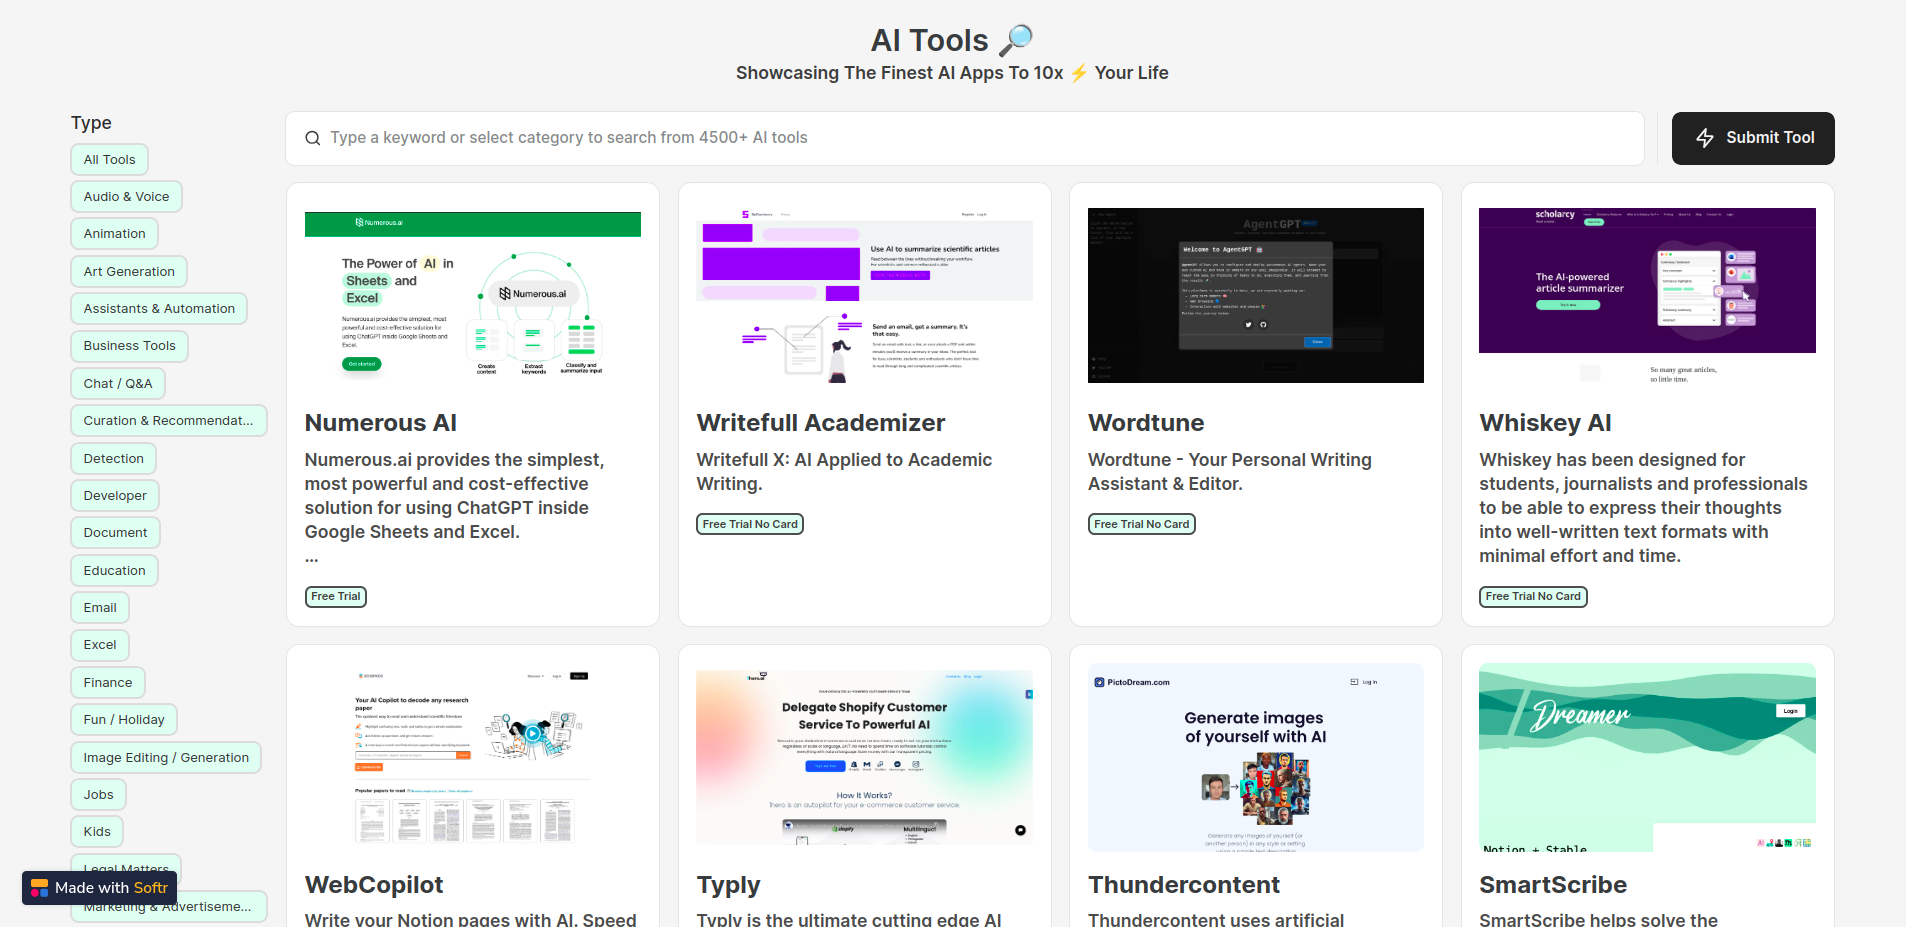Open the Typly card preview image

pyautogui.click(x=864, y=757)
